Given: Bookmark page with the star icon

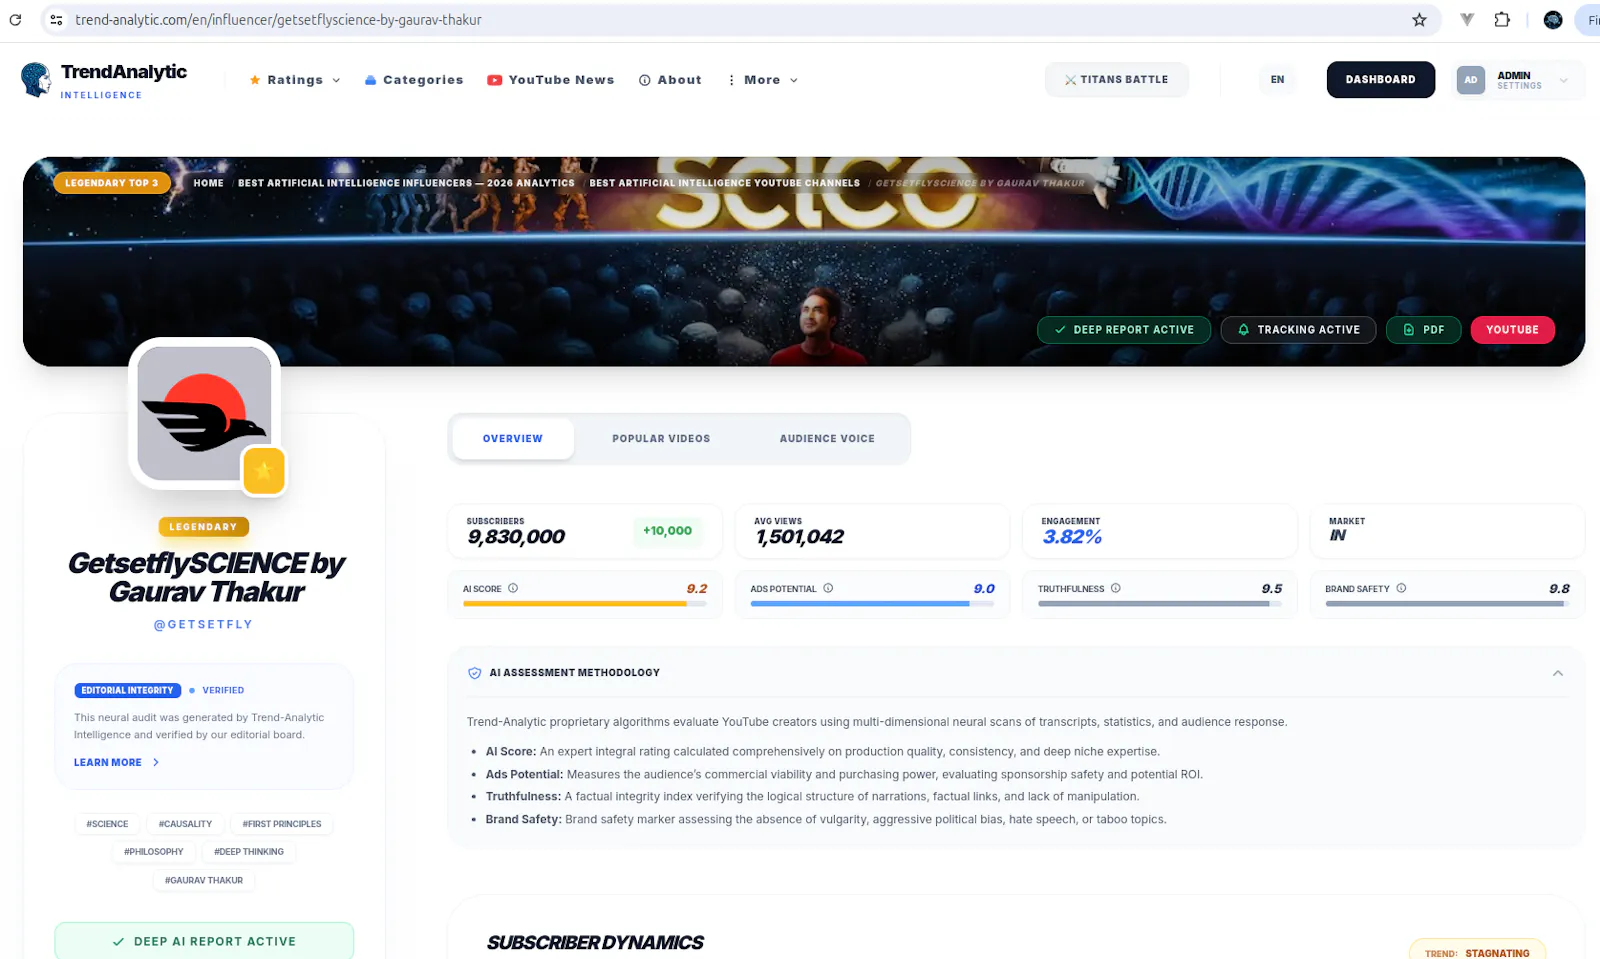Looking at the screenshot, I should click(x=1419, y=20).
